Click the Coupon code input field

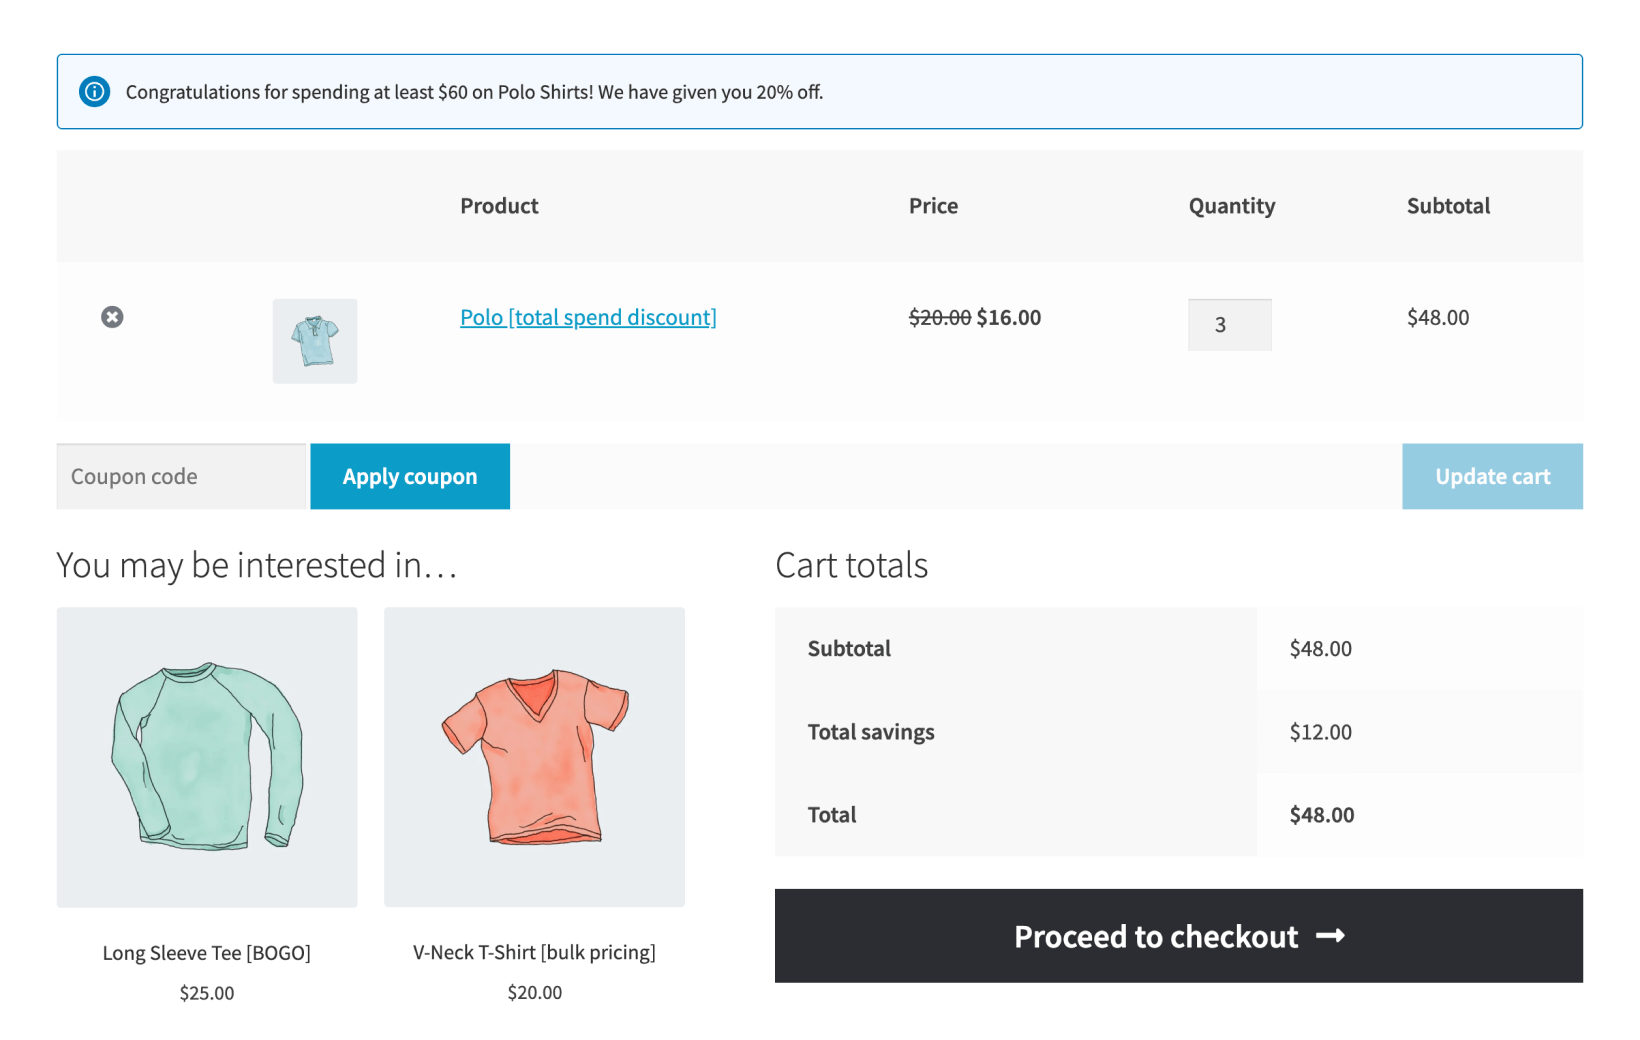tap(180, 476)
